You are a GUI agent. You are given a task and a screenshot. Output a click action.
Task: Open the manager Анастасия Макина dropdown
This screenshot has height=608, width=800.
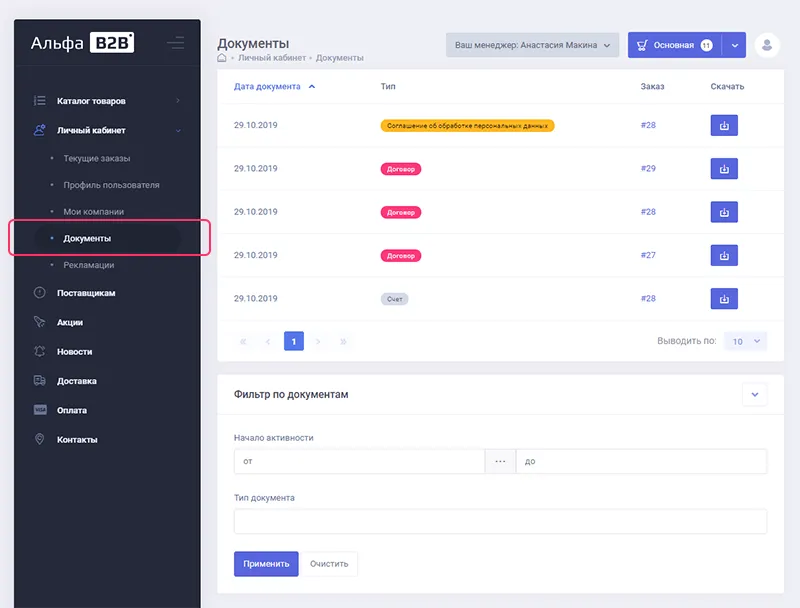click(532, 45)
